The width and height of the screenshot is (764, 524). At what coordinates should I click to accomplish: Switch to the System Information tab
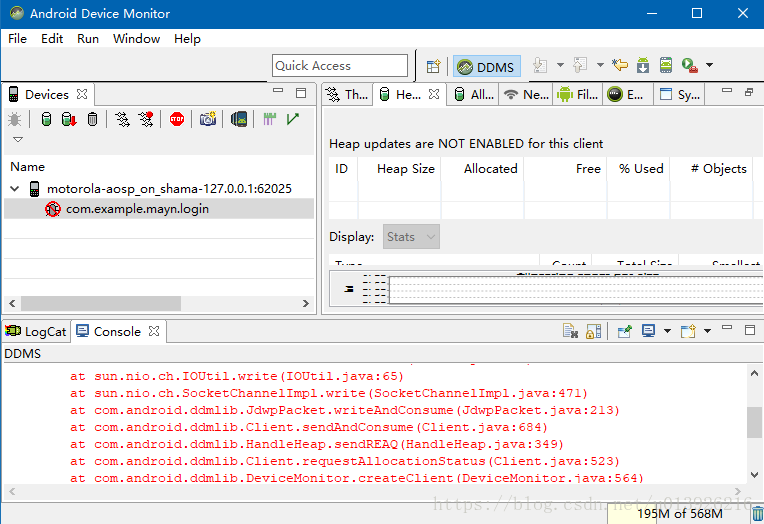tap(680, 94)
